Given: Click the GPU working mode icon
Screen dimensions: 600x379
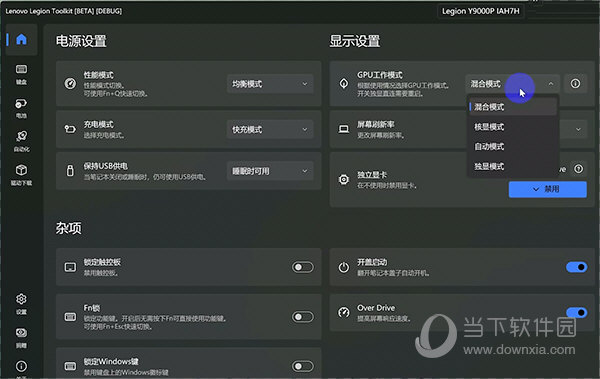Looking at the screenshot, I should point(344,83).
